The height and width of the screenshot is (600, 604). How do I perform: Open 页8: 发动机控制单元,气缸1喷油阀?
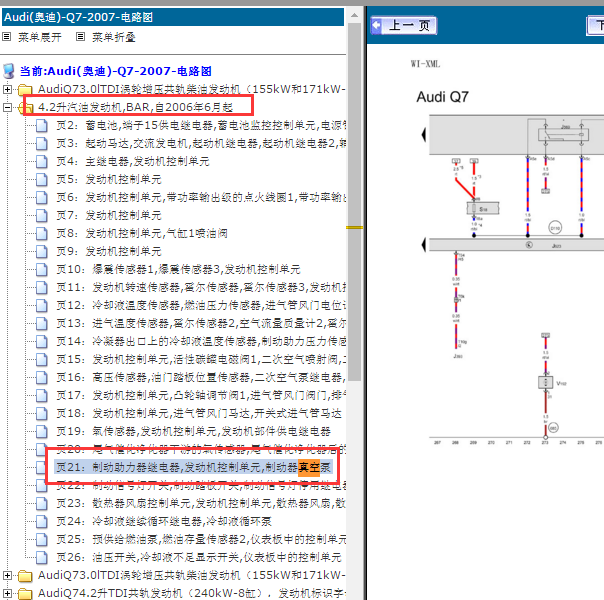pyautogui.click(x=142, y=233)
